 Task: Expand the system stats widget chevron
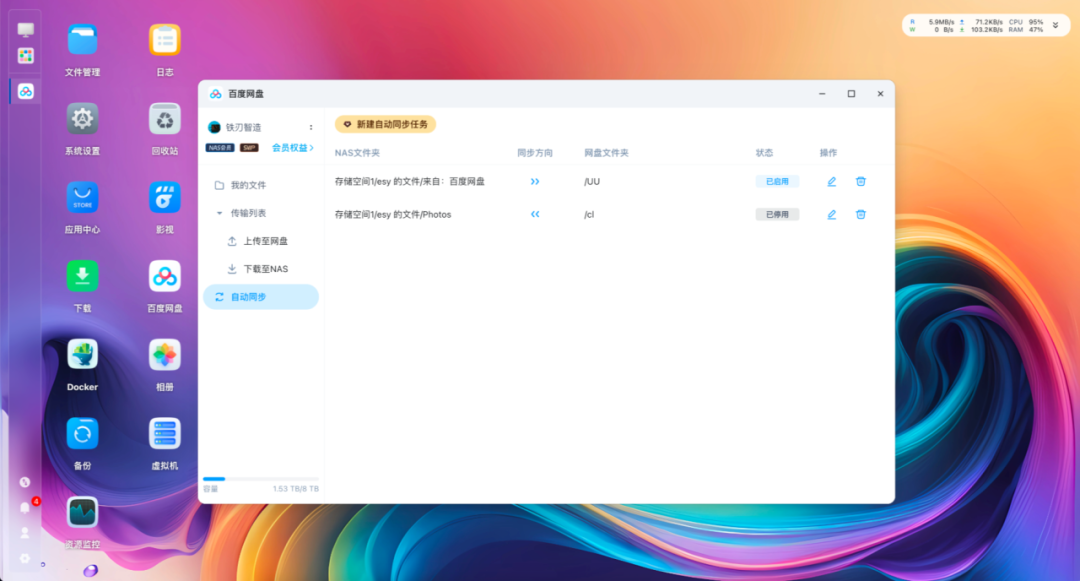[x=1055, y=25]
